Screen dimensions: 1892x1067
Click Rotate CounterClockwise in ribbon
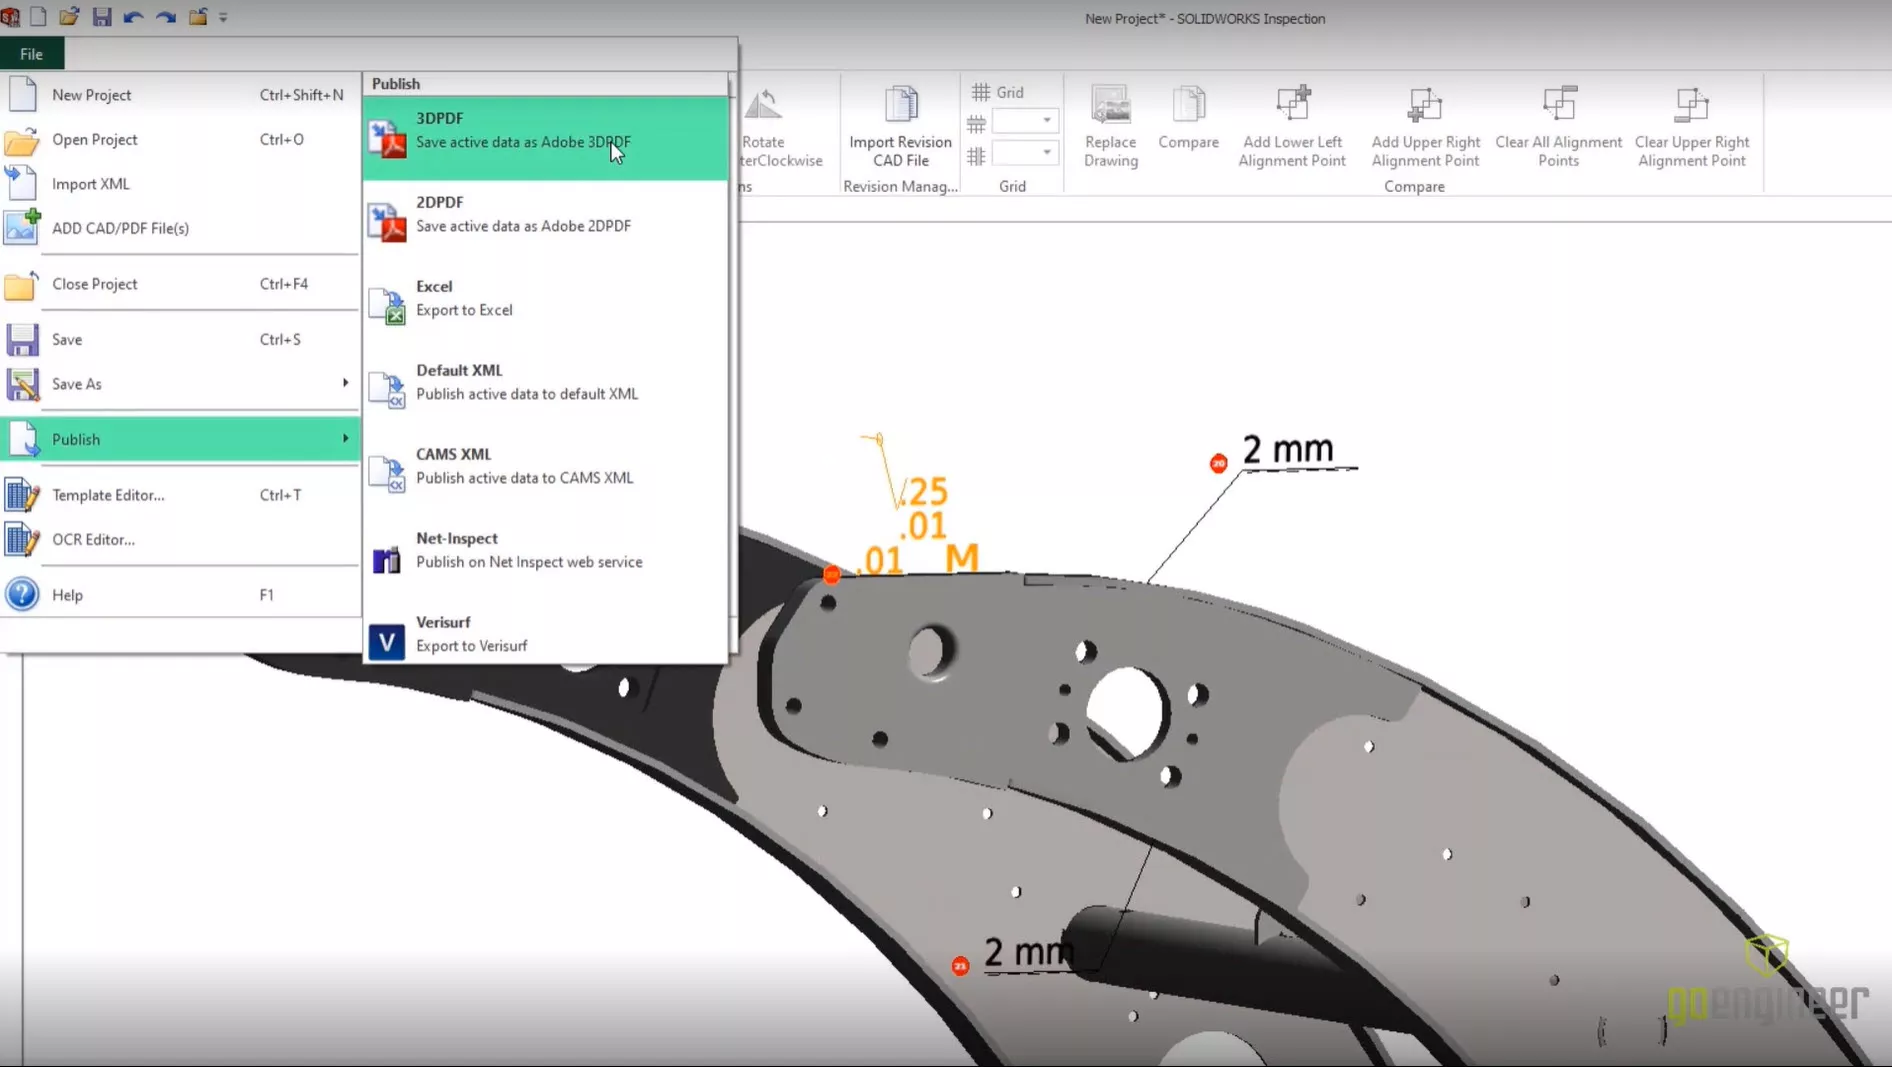tap(781, 128)
